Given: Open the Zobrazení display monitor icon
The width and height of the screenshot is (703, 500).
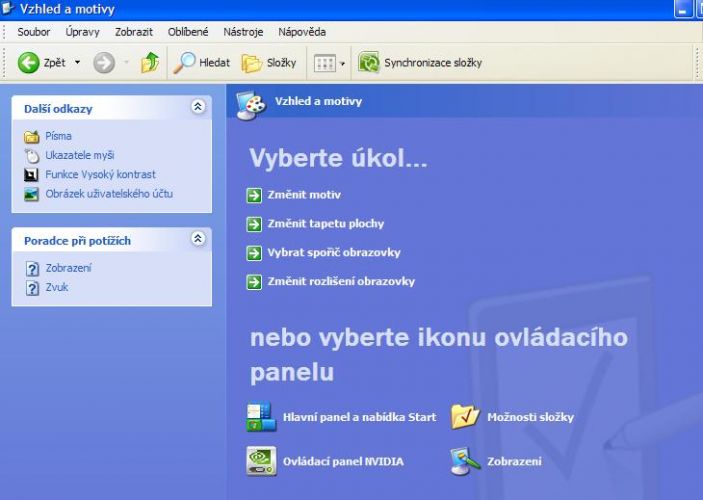Looking at the screenshot, I should (x=465, y=461).
